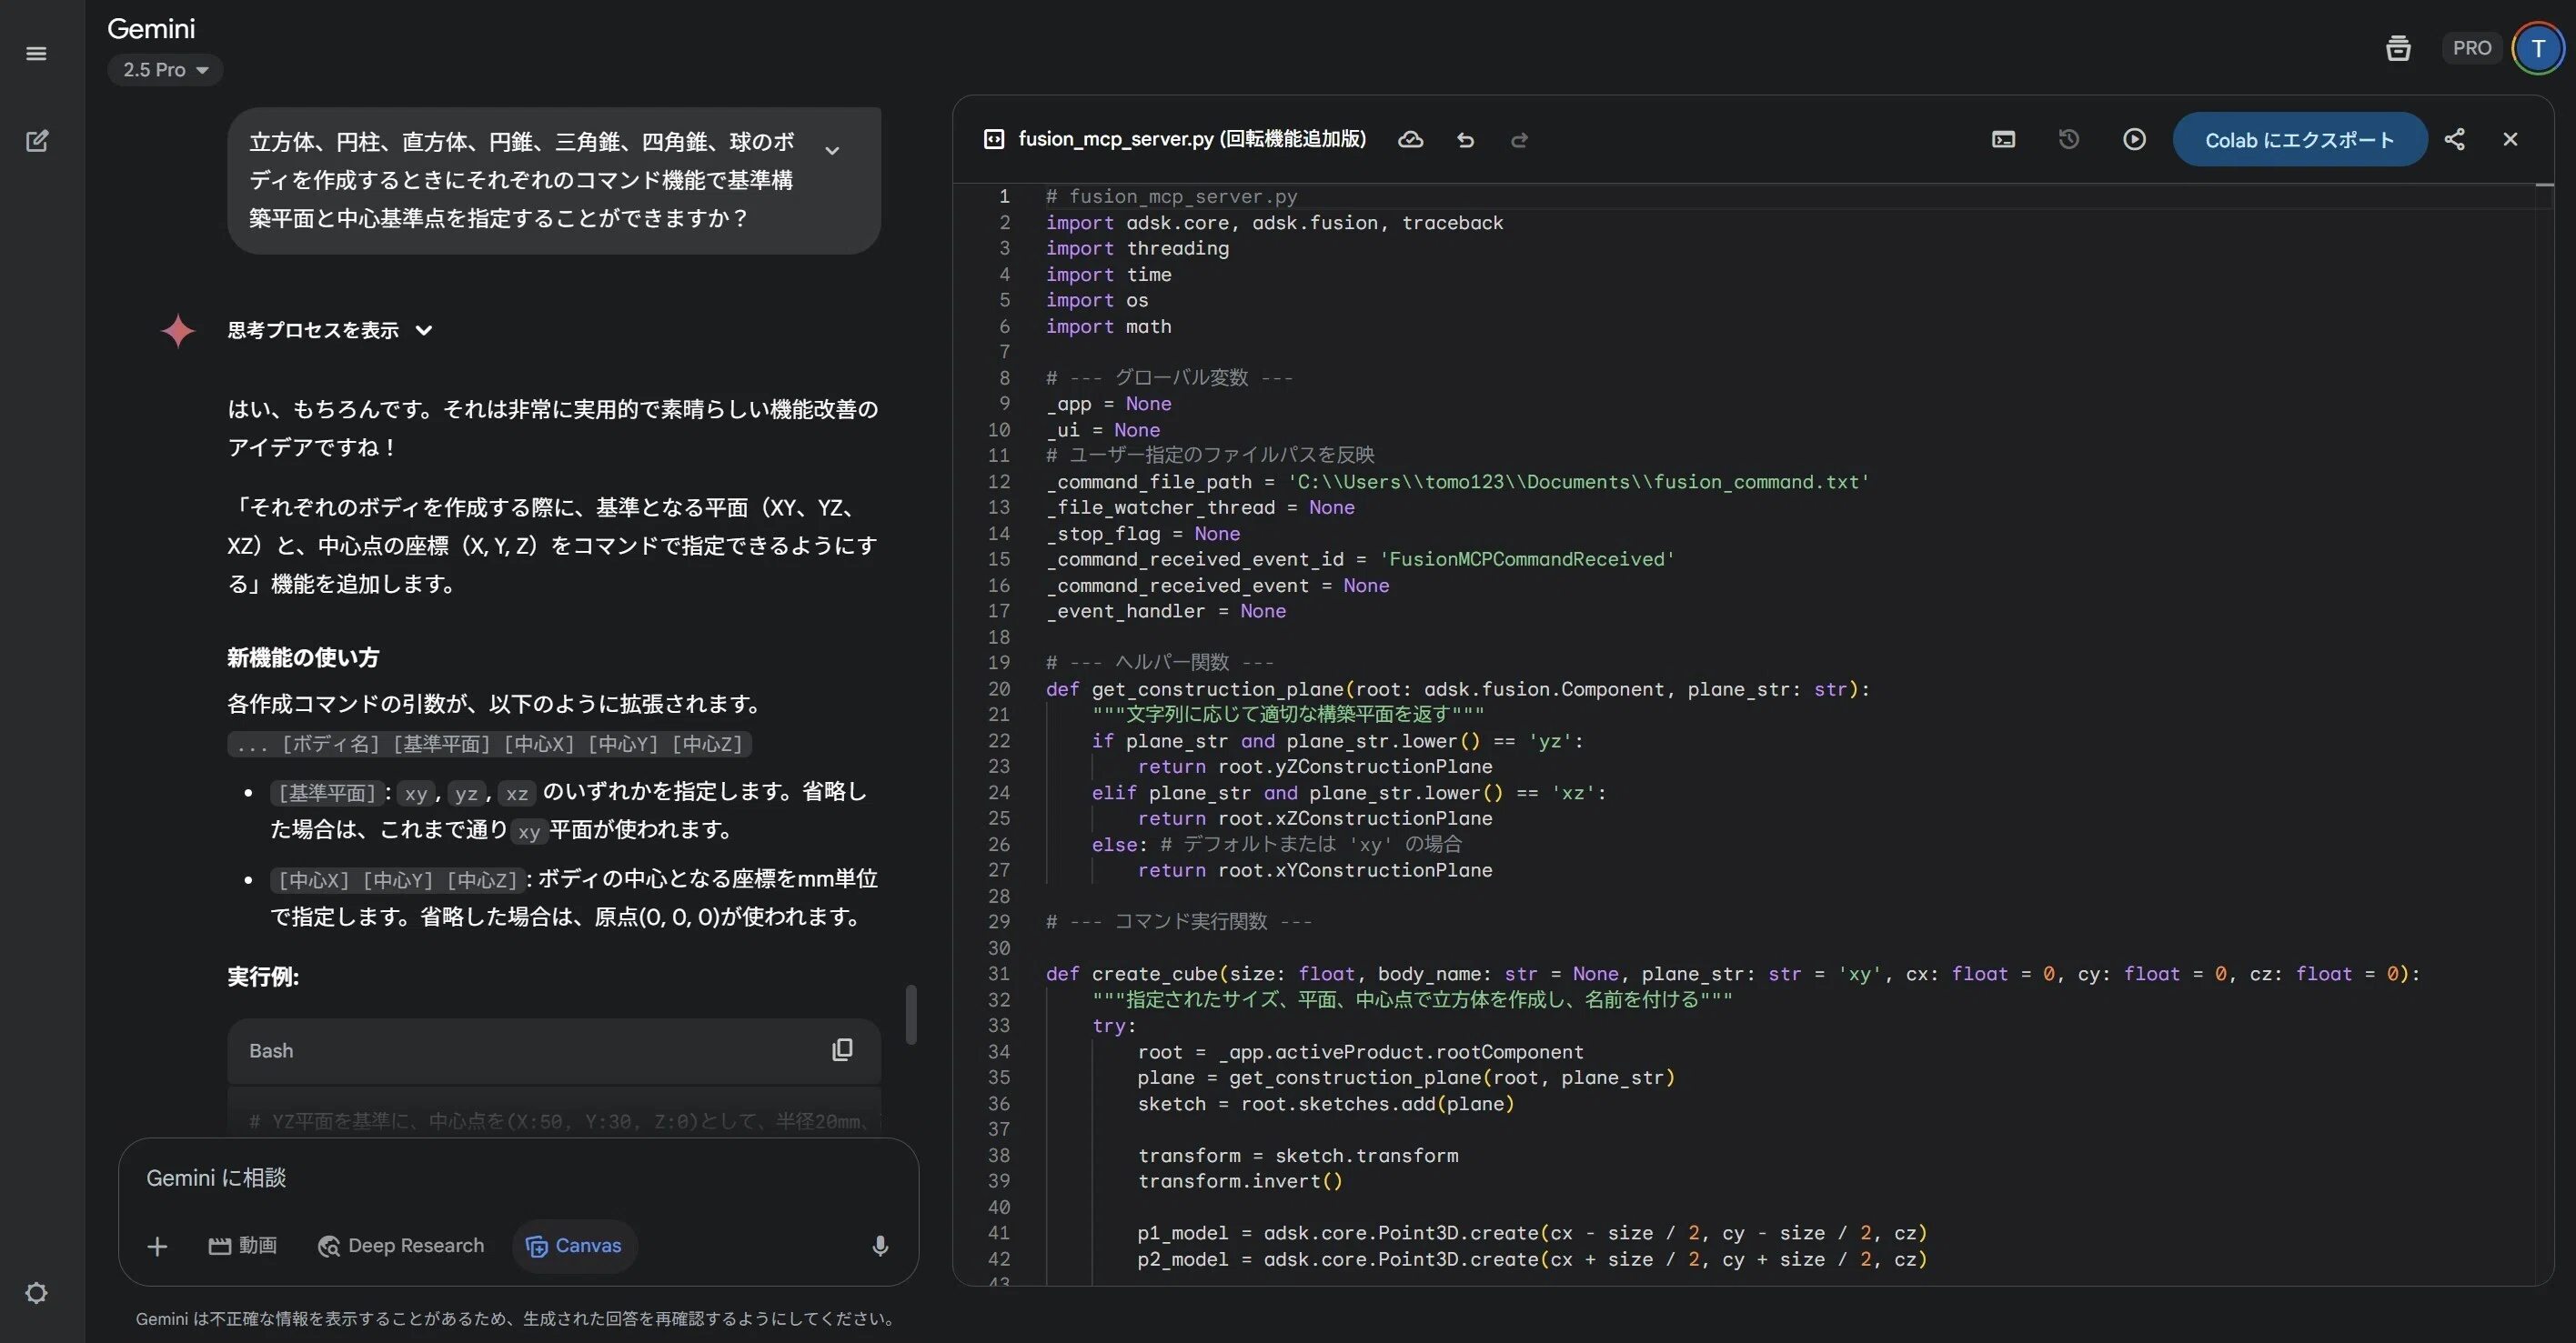Click 'import threading' on line 3
2576x1343 pixels.
tap(1137, 248)
